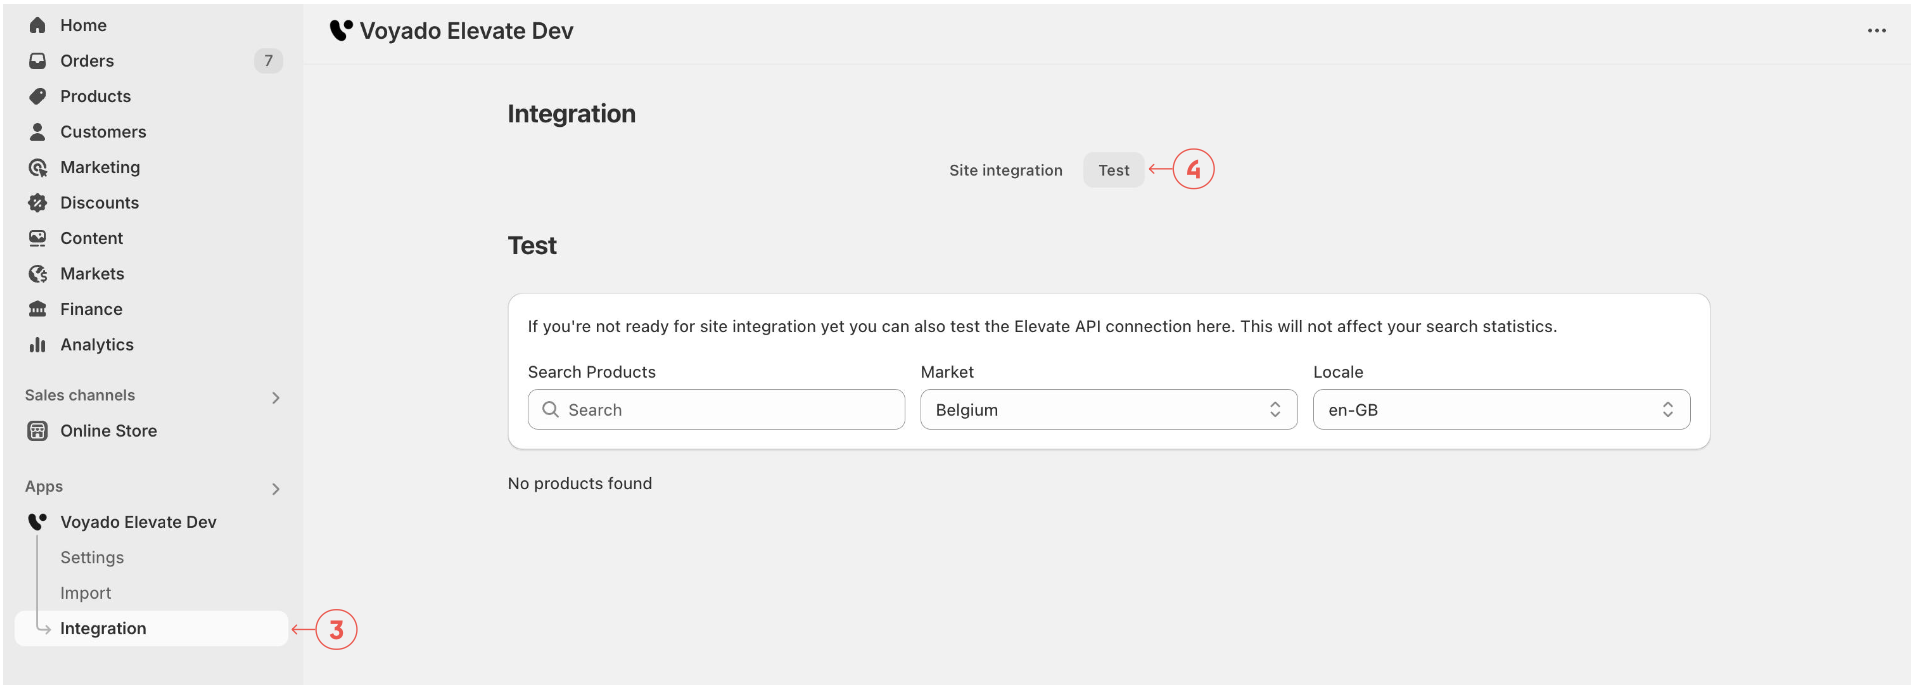Select the Test tab
Image resolution: width=1918 pixels, height=692 pixels.
pyautogui.click(x=1113, y=170)
